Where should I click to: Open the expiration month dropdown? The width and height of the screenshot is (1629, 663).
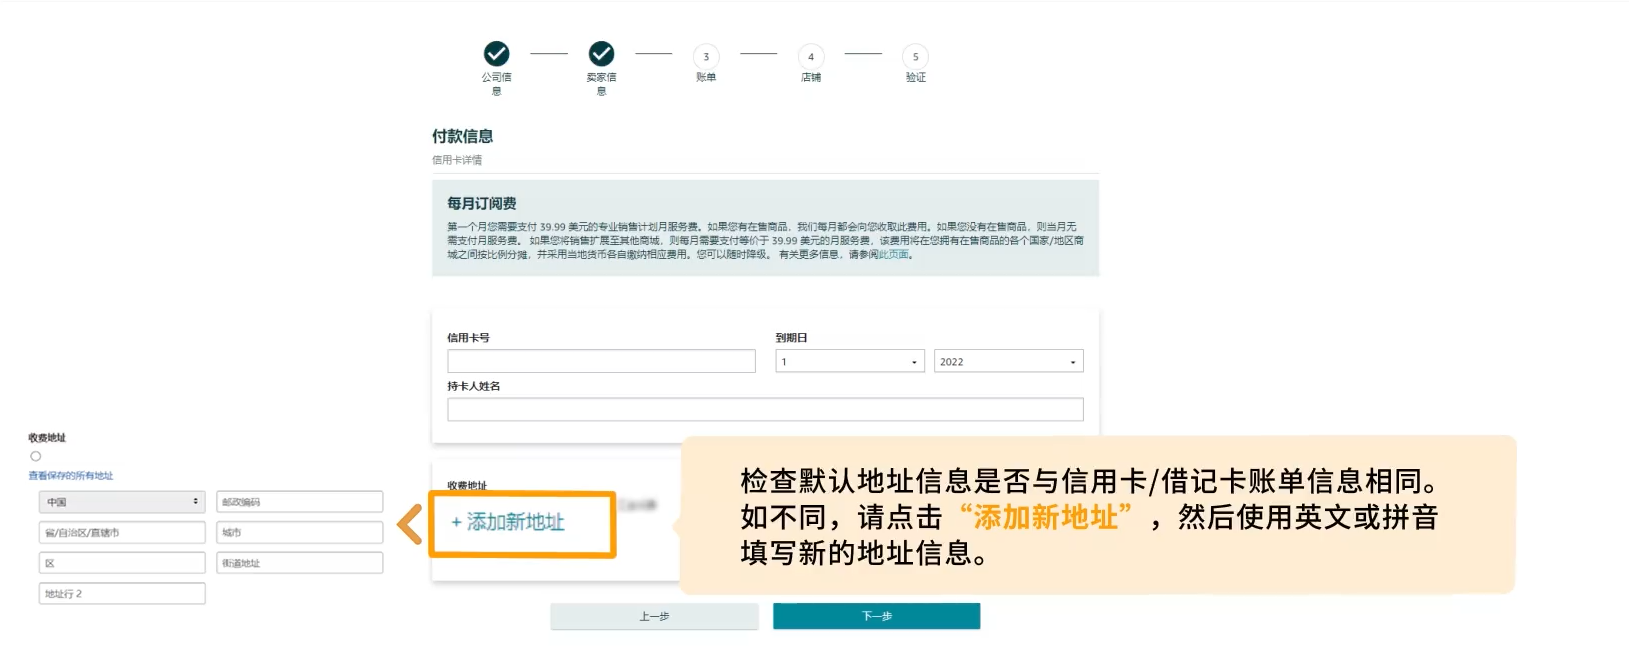pos(849,362)
